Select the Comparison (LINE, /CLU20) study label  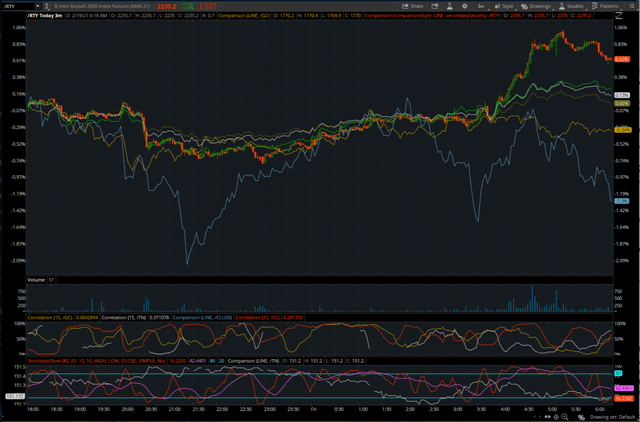[202, 318]
